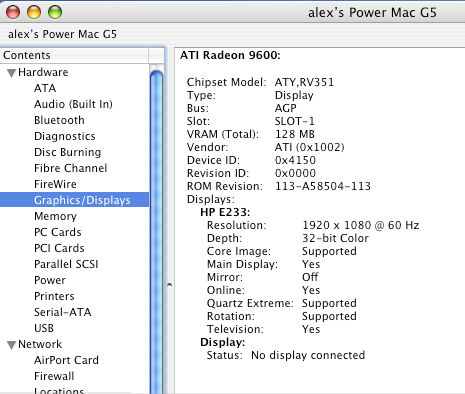Select Disc Burning in sidebar

pos(67,152)
